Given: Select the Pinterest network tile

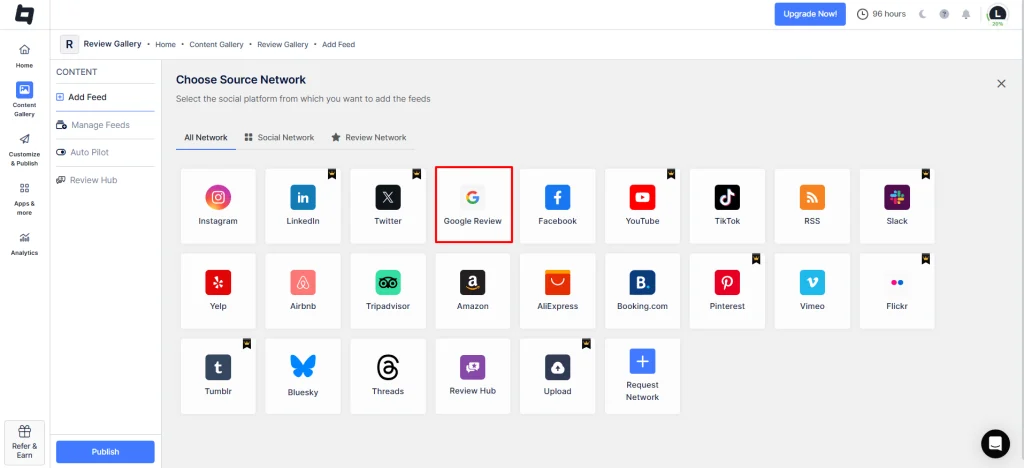Looking at the screenshot, I should pos(727,290).
